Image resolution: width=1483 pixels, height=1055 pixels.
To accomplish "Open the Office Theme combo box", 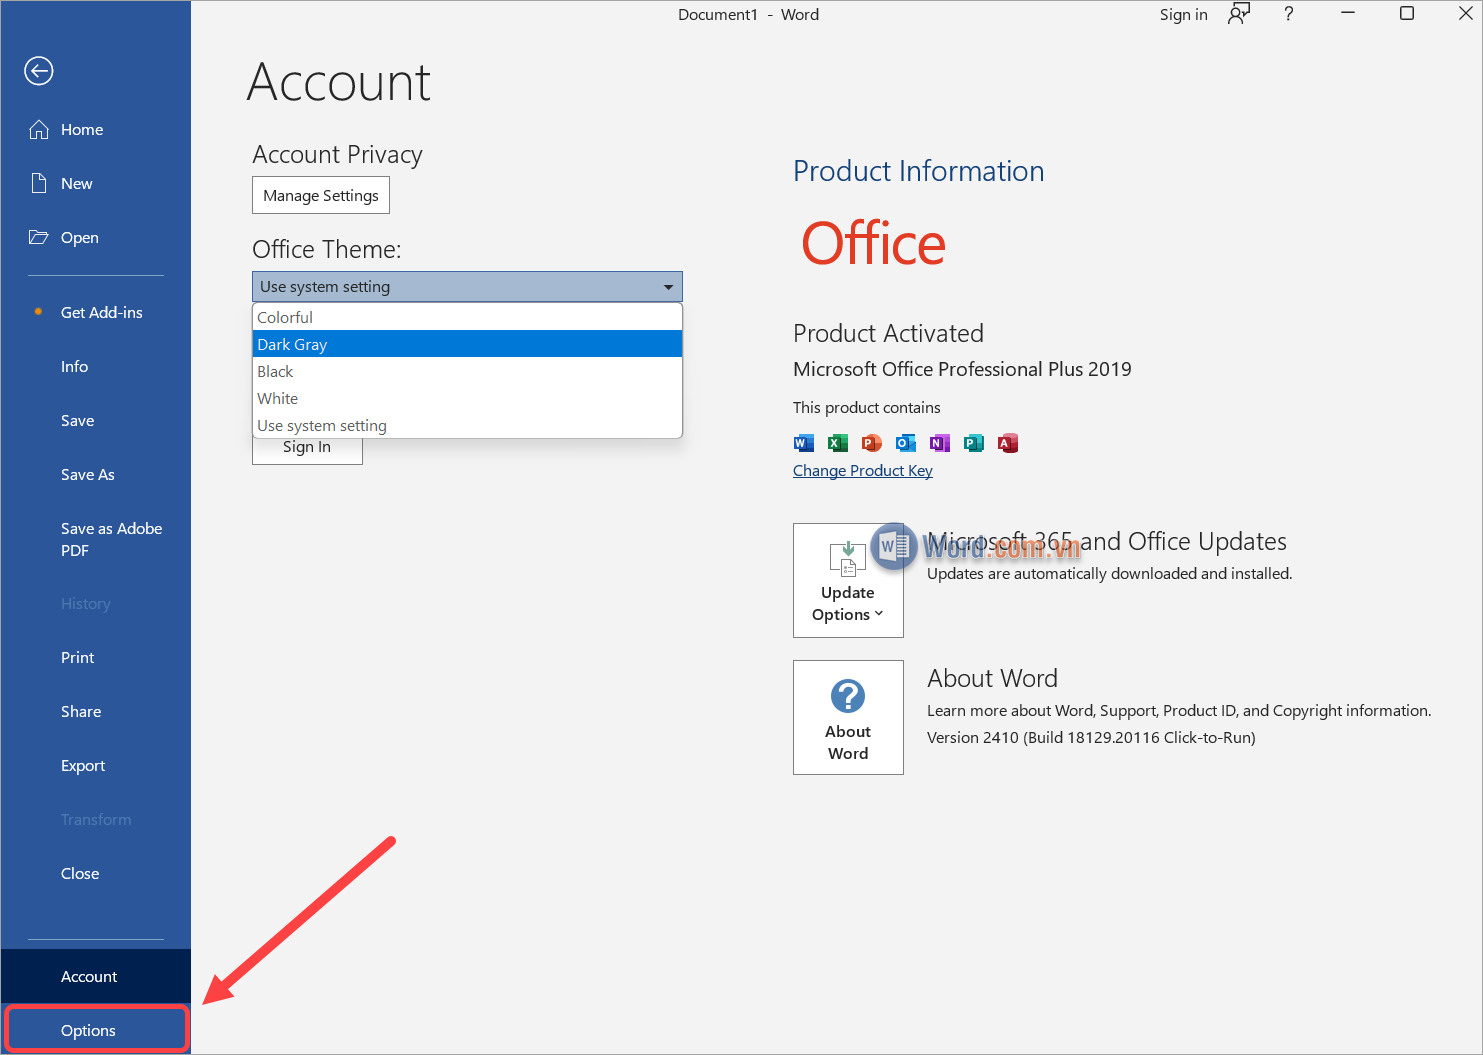I will [467, 287].
